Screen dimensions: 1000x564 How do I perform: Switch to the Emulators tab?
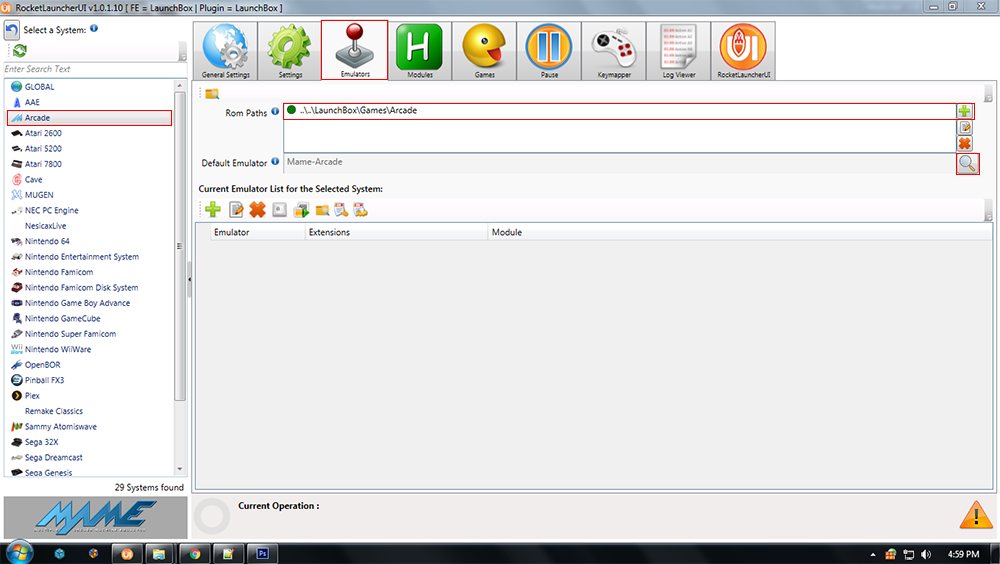(355, 50)
